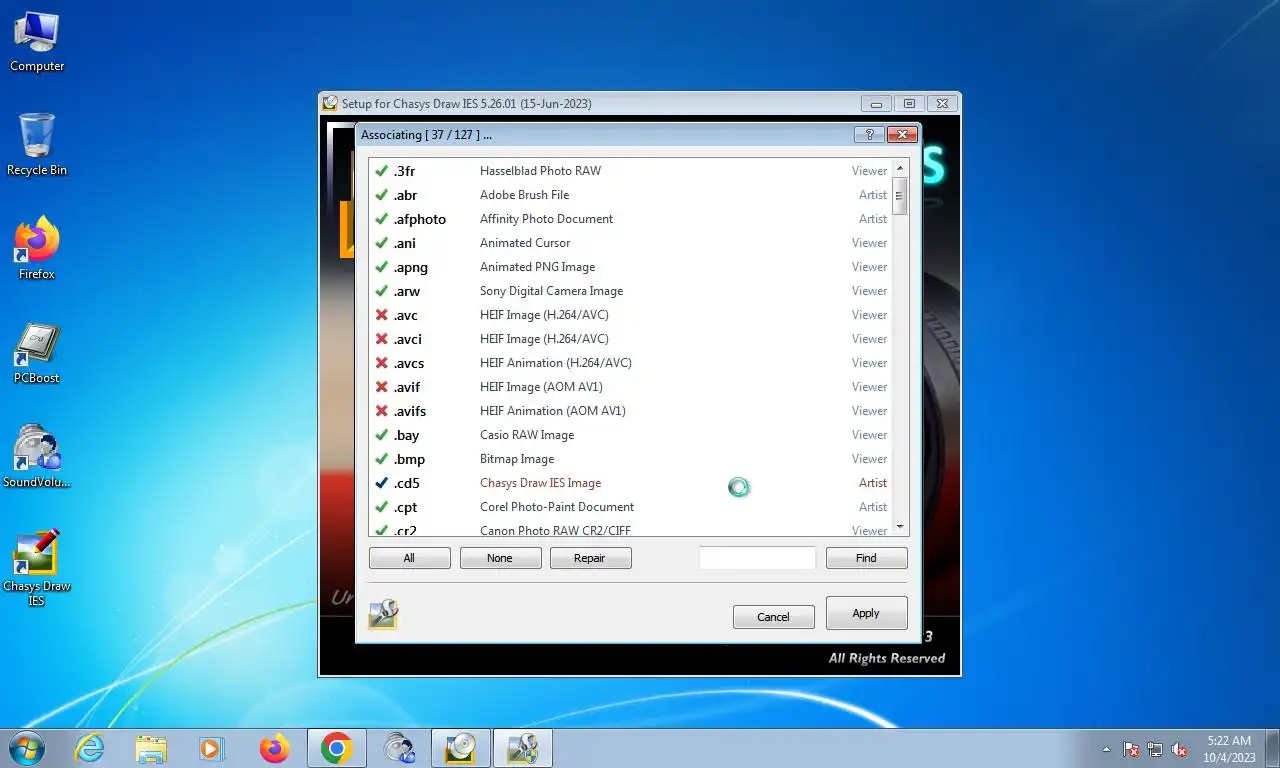Screen dimensions: 1280x768
Task: Click the setup window title bar icon
Action: tap(330, 103)
